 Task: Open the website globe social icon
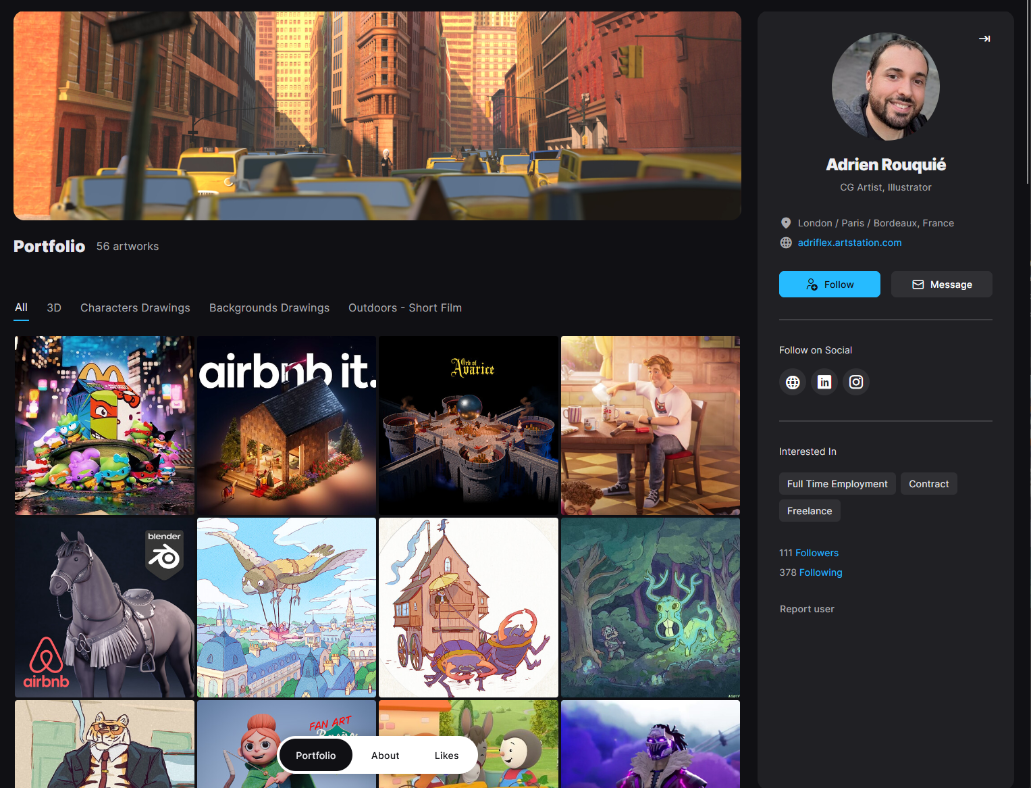[x=793, y=382]
